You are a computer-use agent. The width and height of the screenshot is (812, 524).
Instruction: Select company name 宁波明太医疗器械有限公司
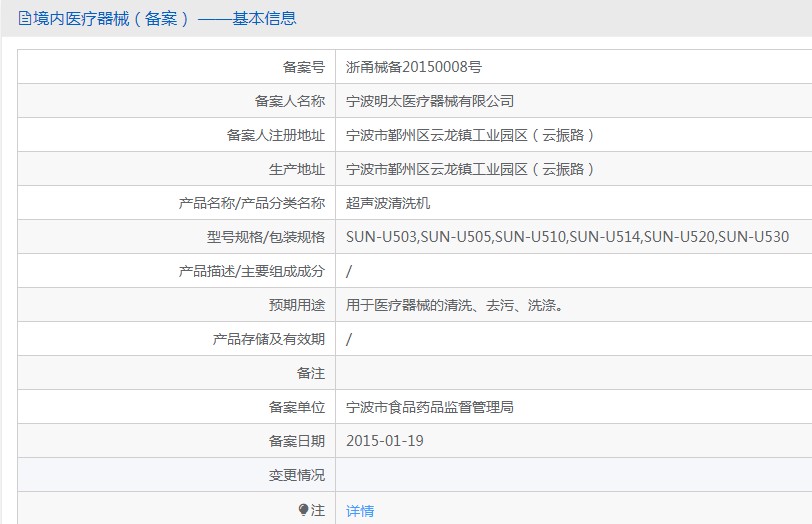430,101
